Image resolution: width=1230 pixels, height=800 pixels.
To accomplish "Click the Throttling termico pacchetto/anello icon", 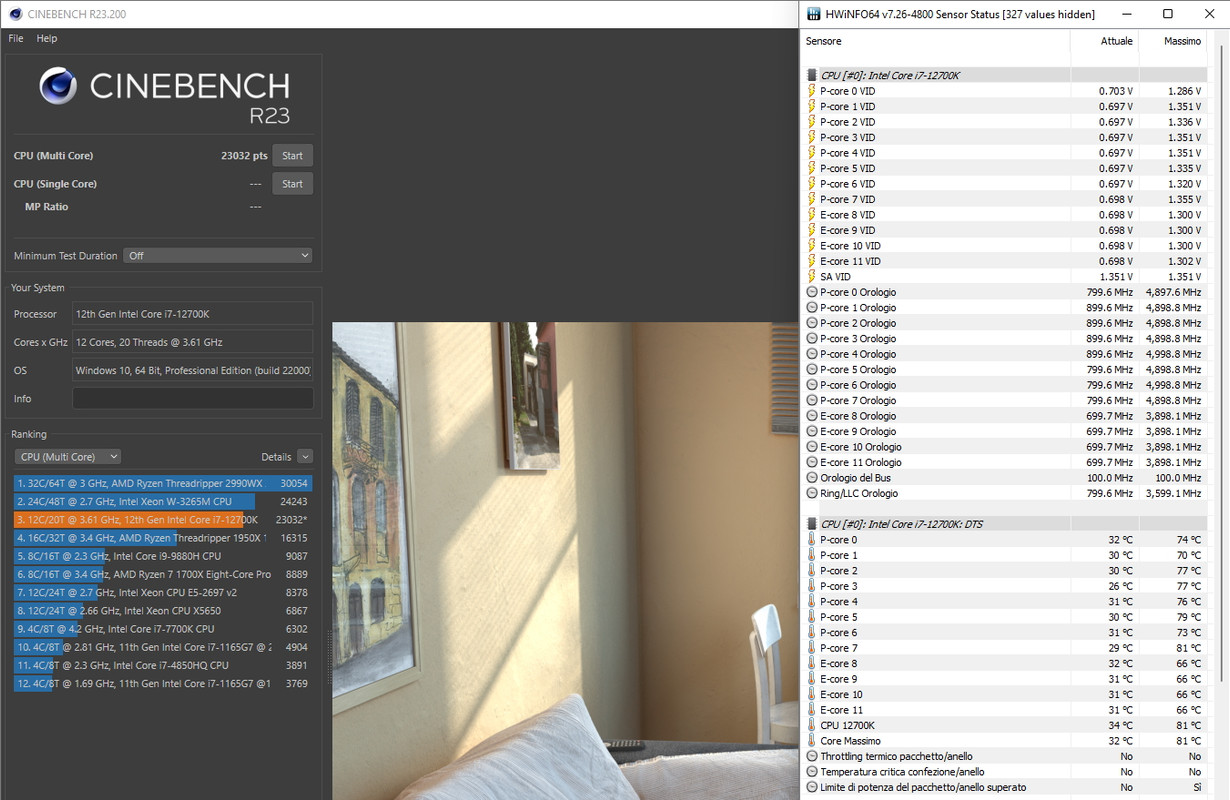I will [x=811, y=756].
